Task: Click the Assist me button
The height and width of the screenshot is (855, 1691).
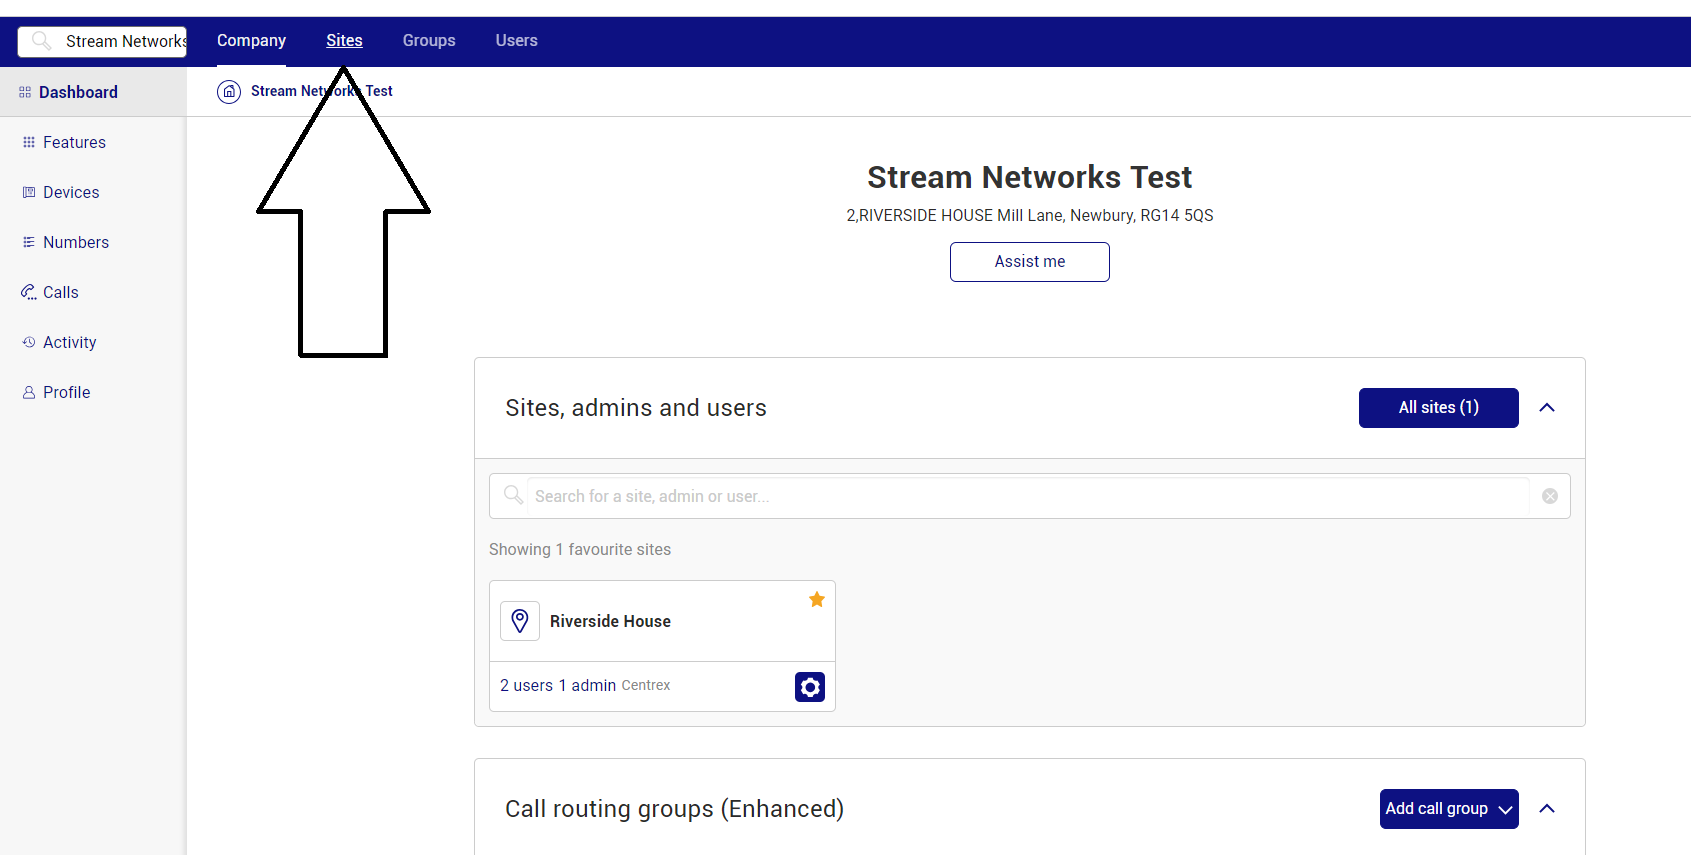Action: tap(1030, 262)
